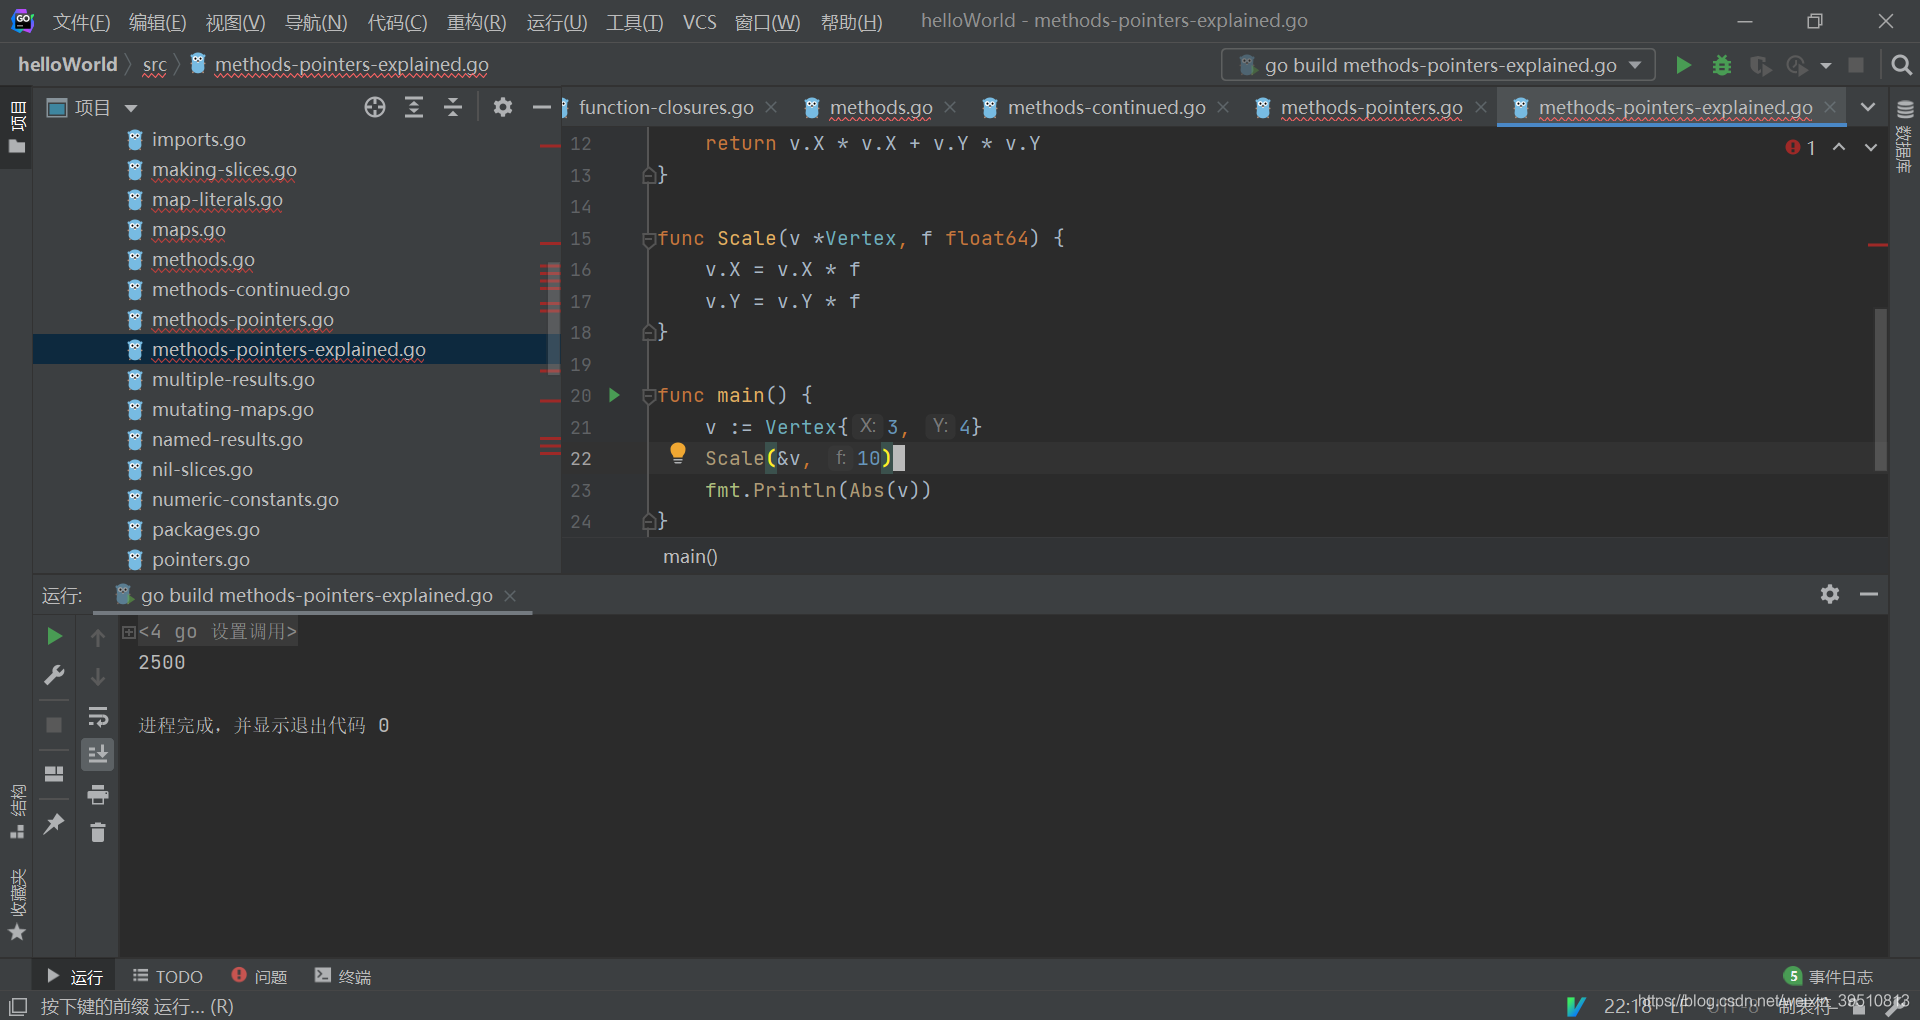Fold the Scale function at line 15
Image resolution: width=1920 pixels, height=1020 pixels.
tap(649, 239)
